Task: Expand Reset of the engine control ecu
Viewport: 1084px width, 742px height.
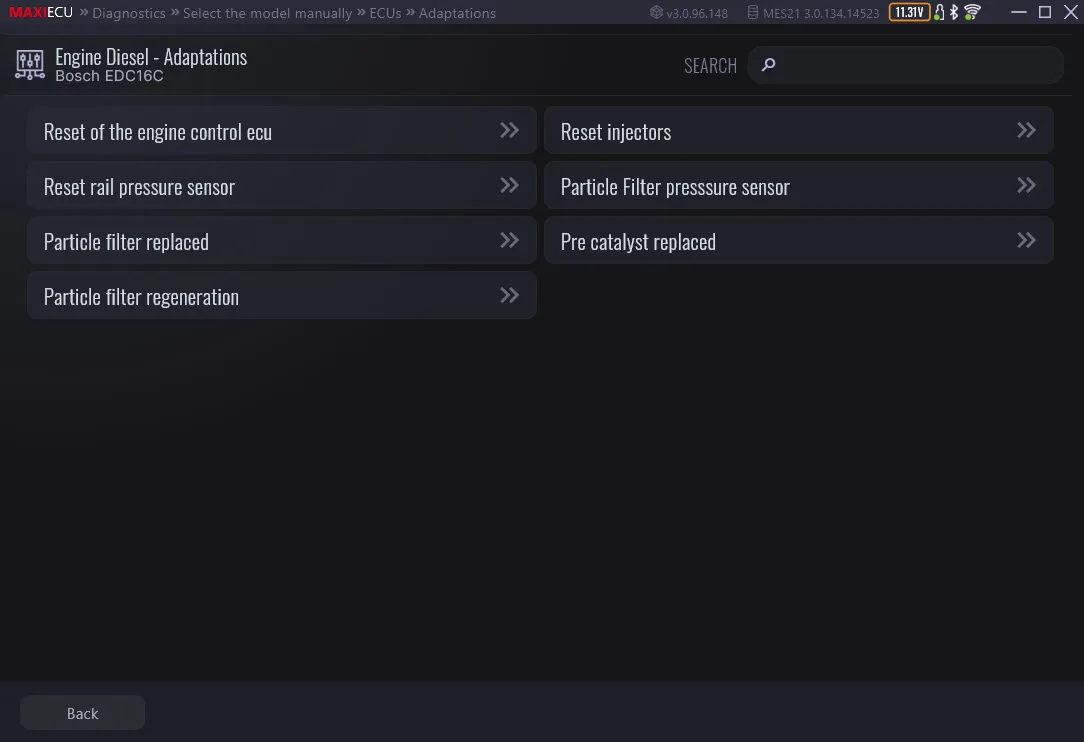Action: (281, 130)
